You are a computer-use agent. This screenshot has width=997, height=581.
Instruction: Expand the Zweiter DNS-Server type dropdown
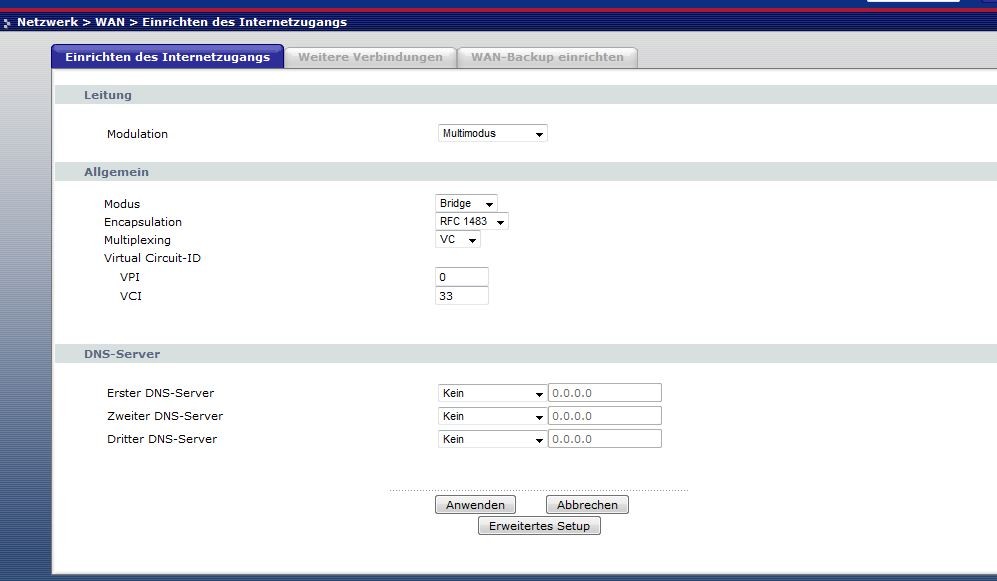tap(492, 416)
